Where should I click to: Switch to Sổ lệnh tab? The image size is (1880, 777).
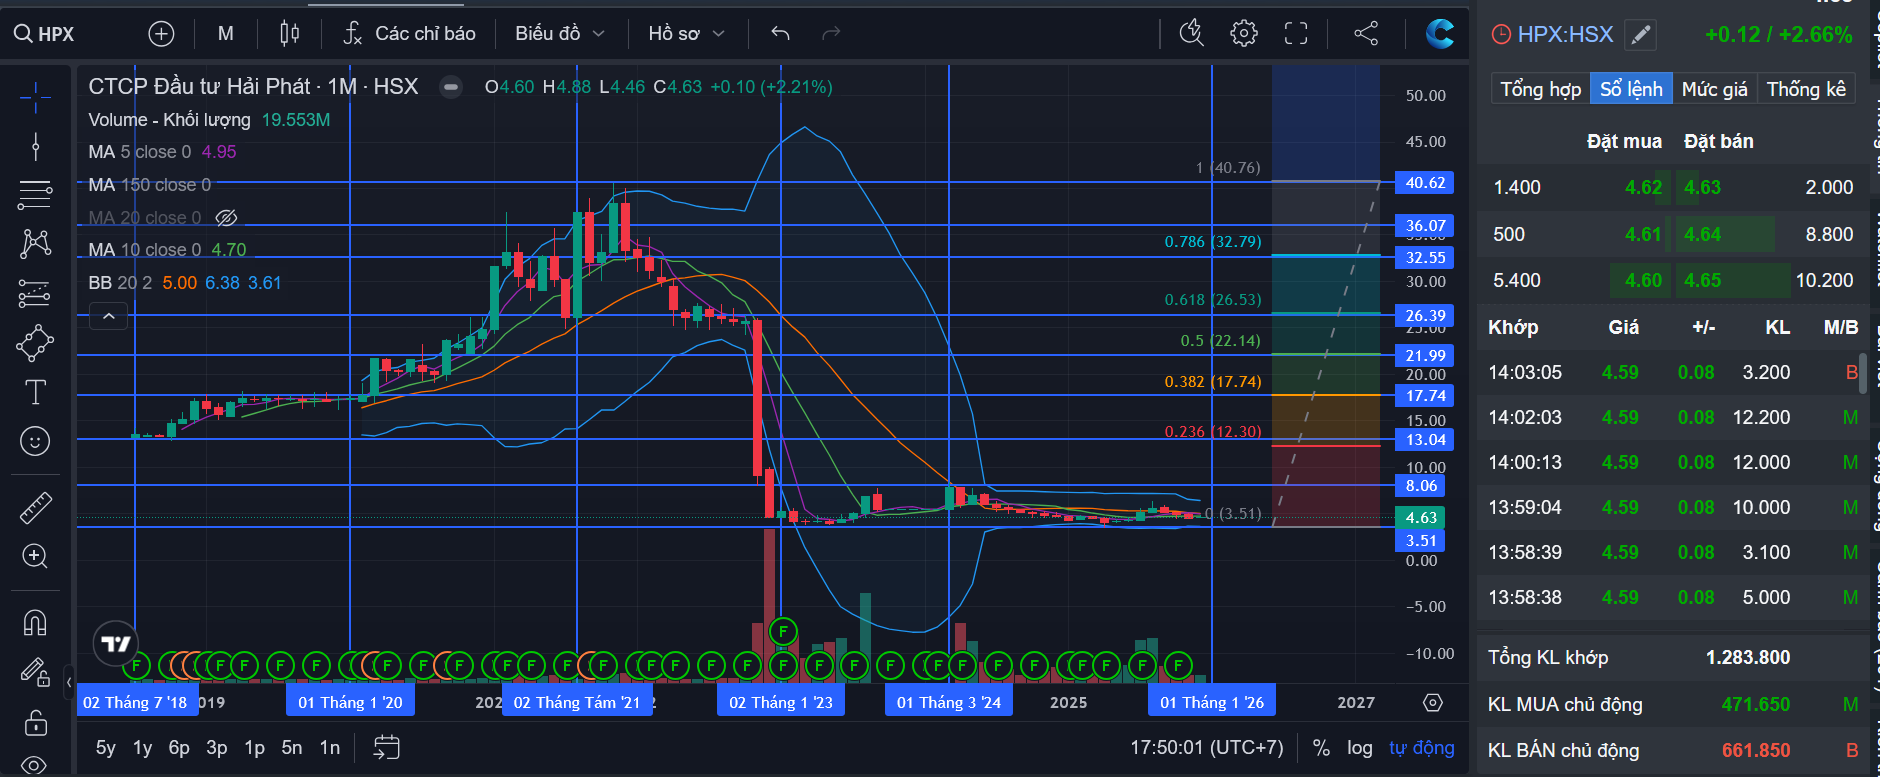1631,89
